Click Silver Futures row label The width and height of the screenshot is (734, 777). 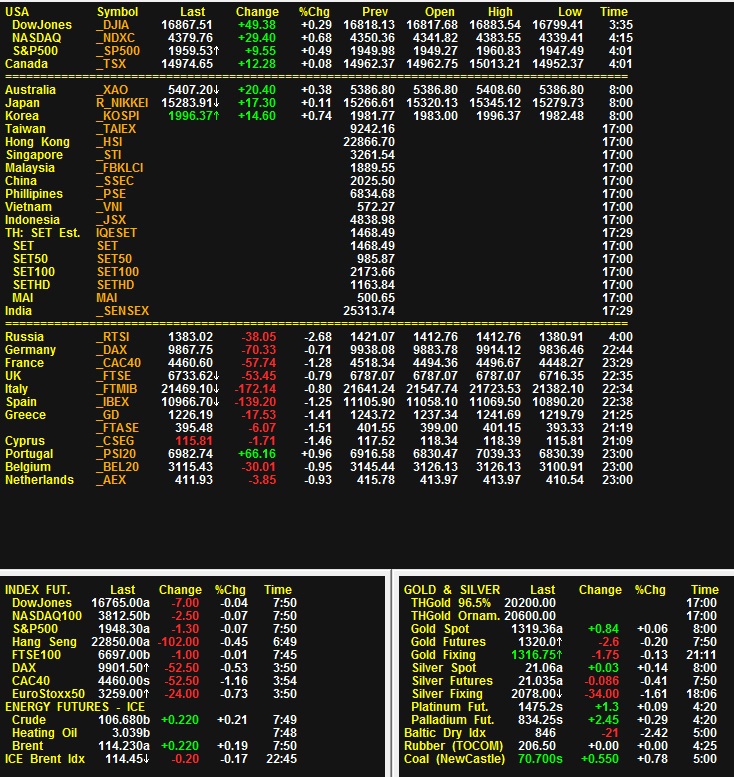(x=452, y=681)
